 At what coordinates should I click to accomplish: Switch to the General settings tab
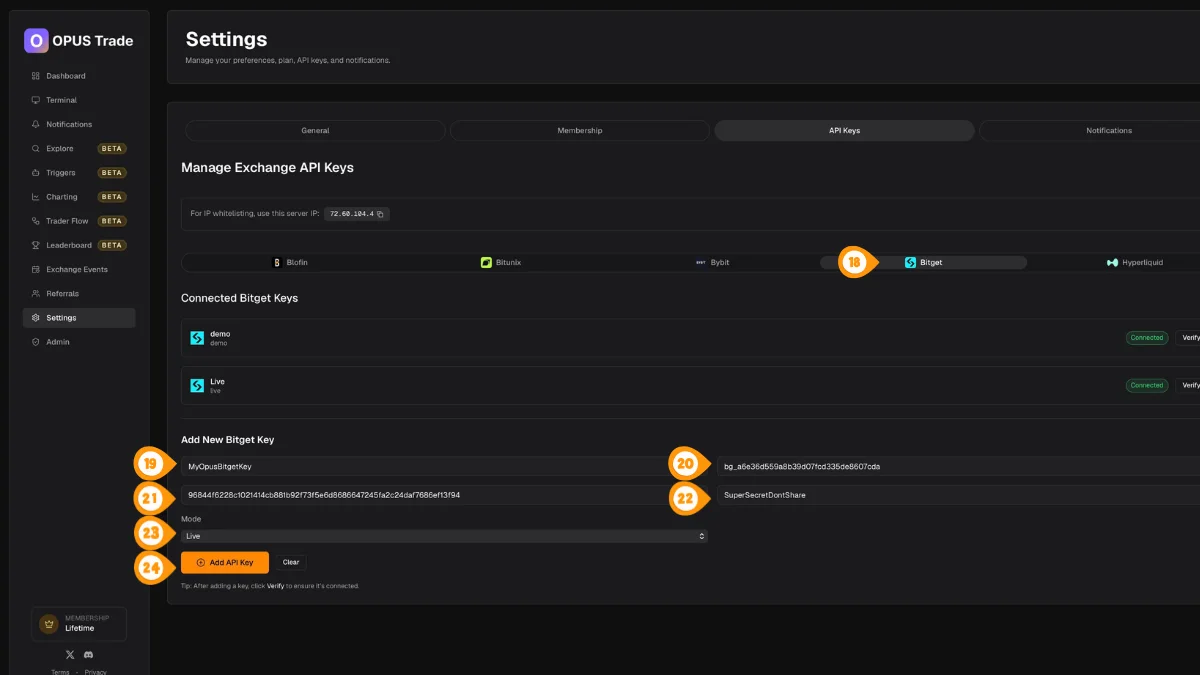click(x=315, y=130)
